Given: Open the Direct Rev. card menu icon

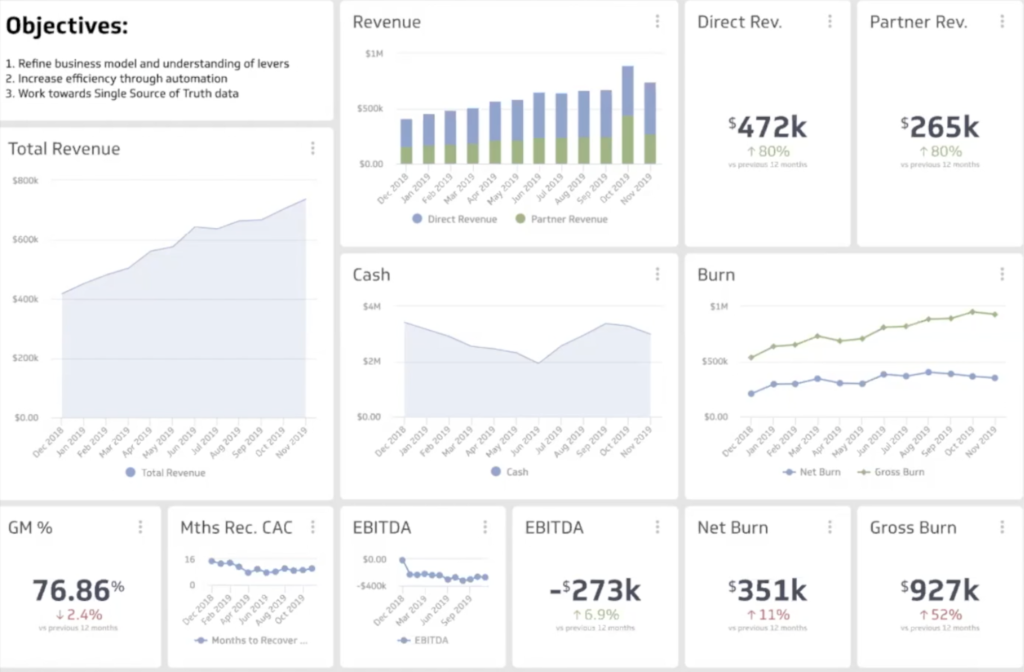Looking at the screenshot, I should point(829,22).
